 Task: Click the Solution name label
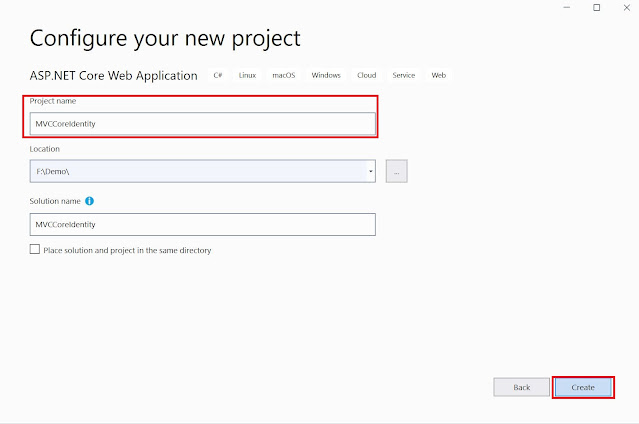click(55, 201)
